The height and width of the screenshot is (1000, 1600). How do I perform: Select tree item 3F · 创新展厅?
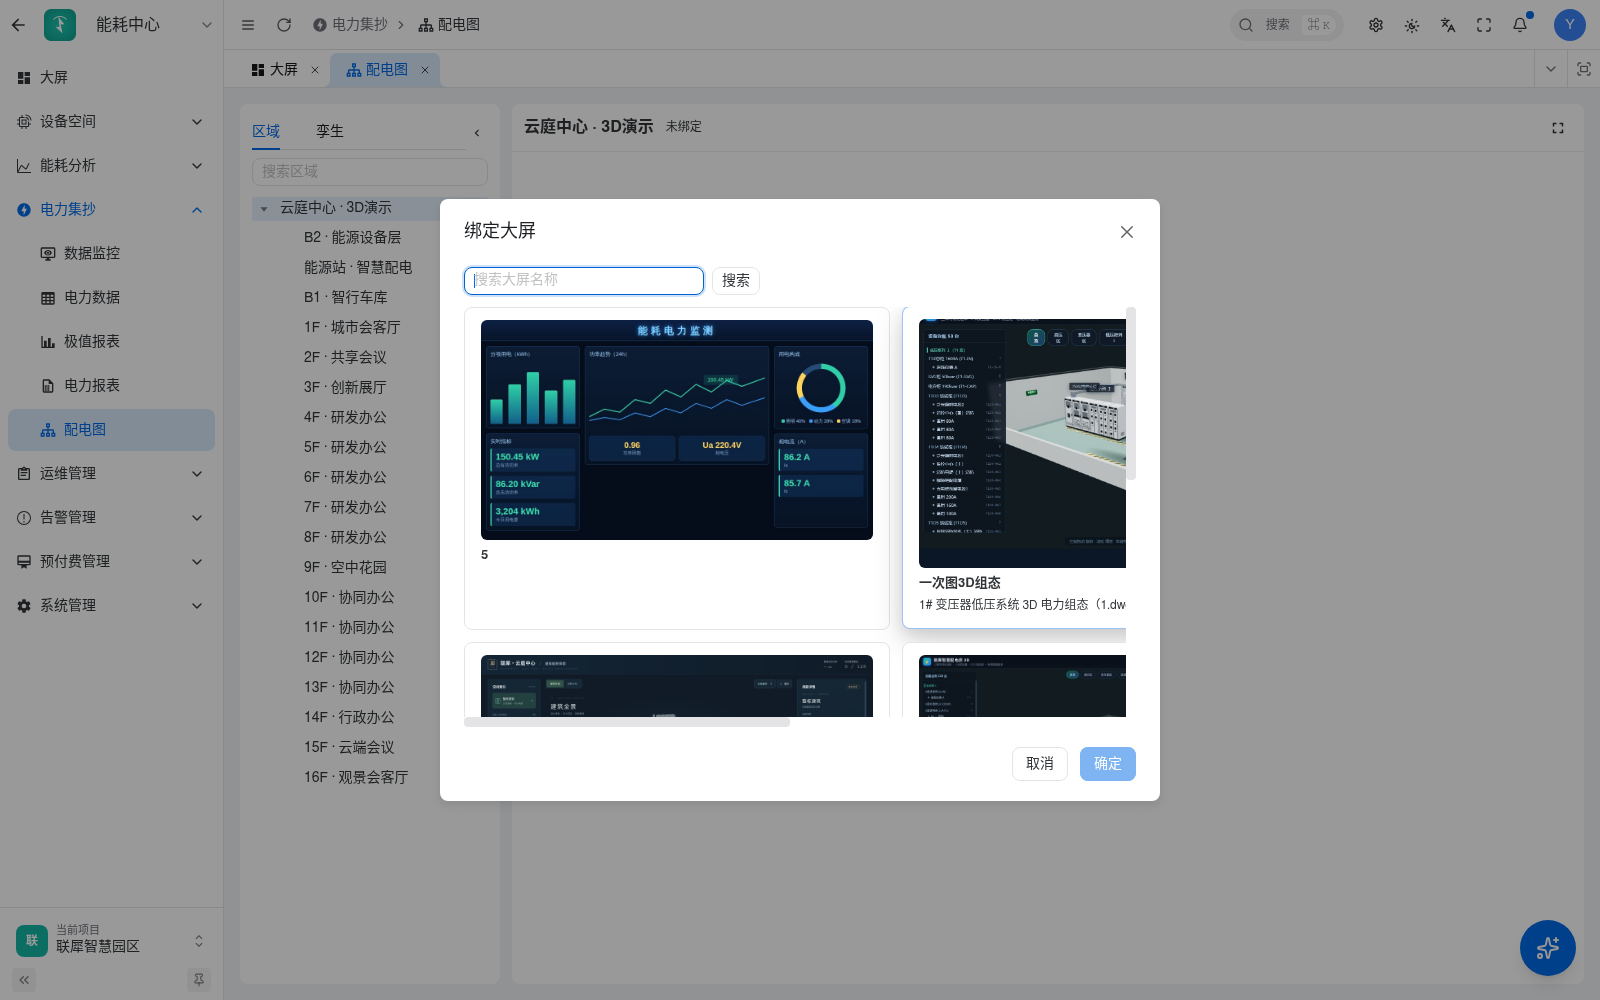[345, 387]
